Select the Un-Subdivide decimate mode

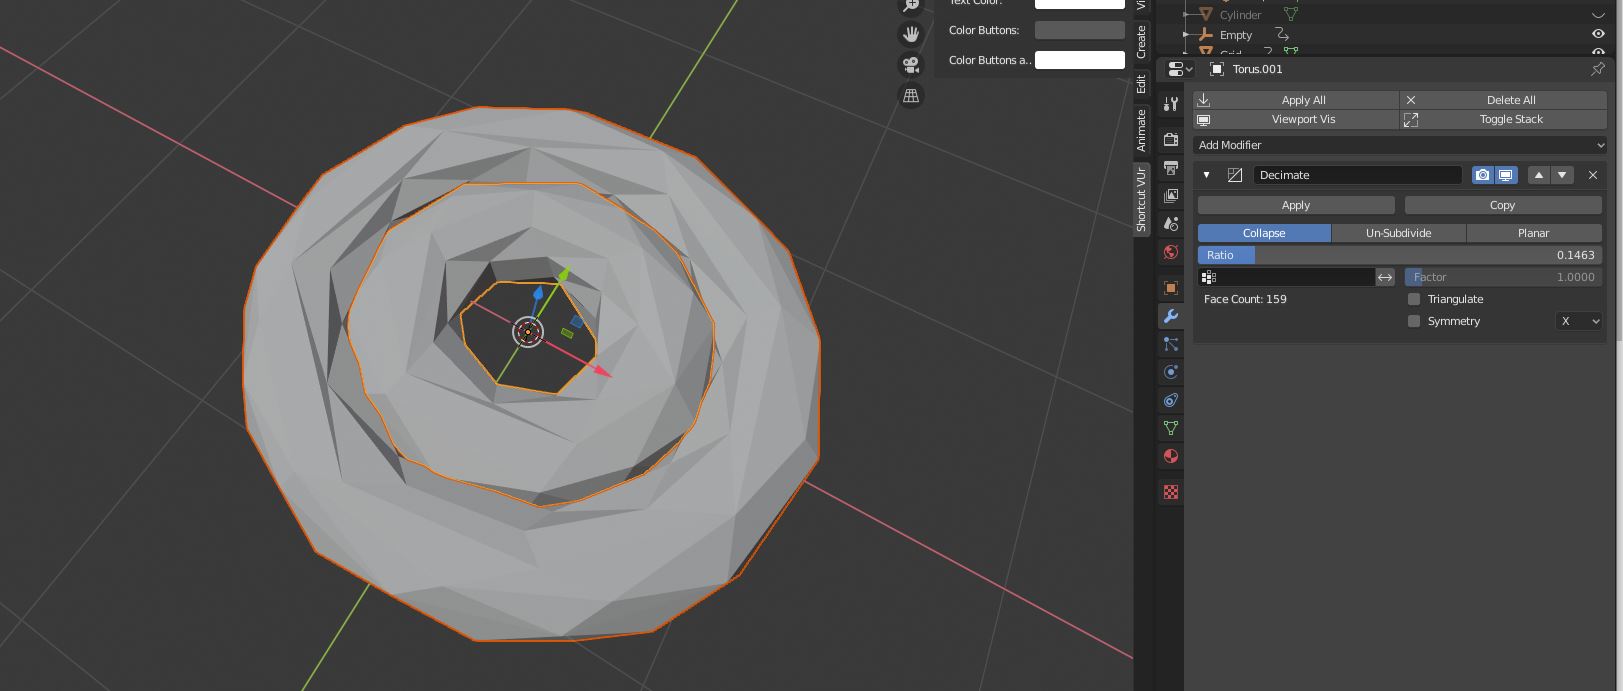pyautogui.click(x=1398, y=233)
